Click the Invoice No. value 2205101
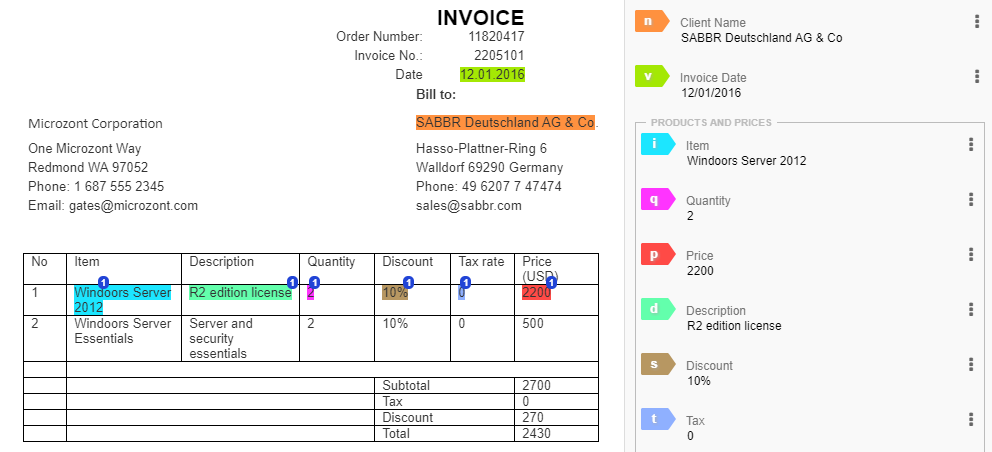The width and height of the screenshot is (992, 452). pyautogui.click(x=499, y=55)
